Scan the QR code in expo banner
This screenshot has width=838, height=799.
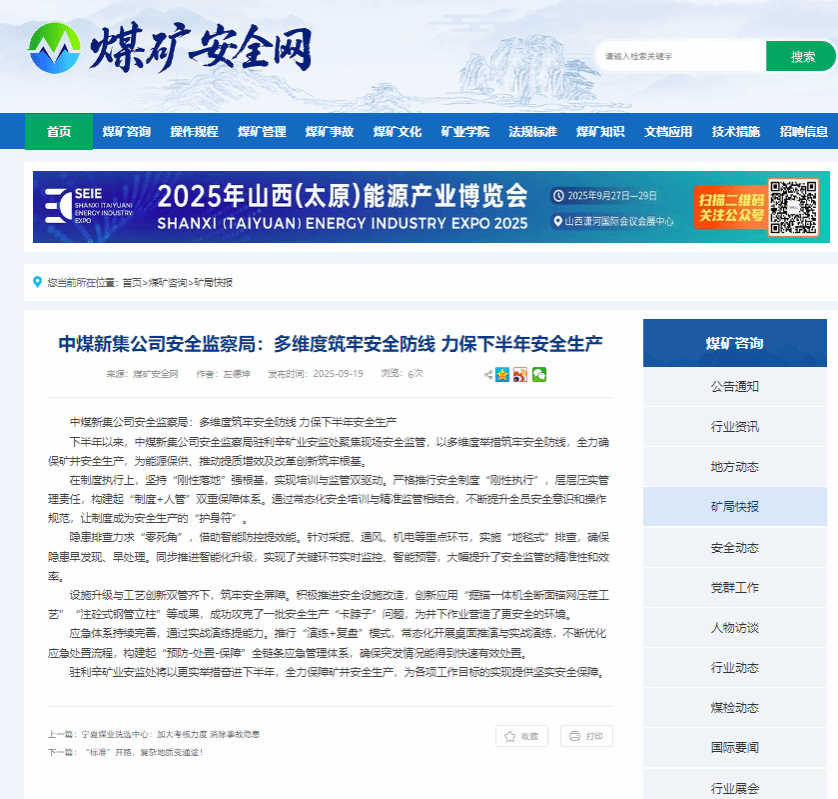(x=791, y=205)
